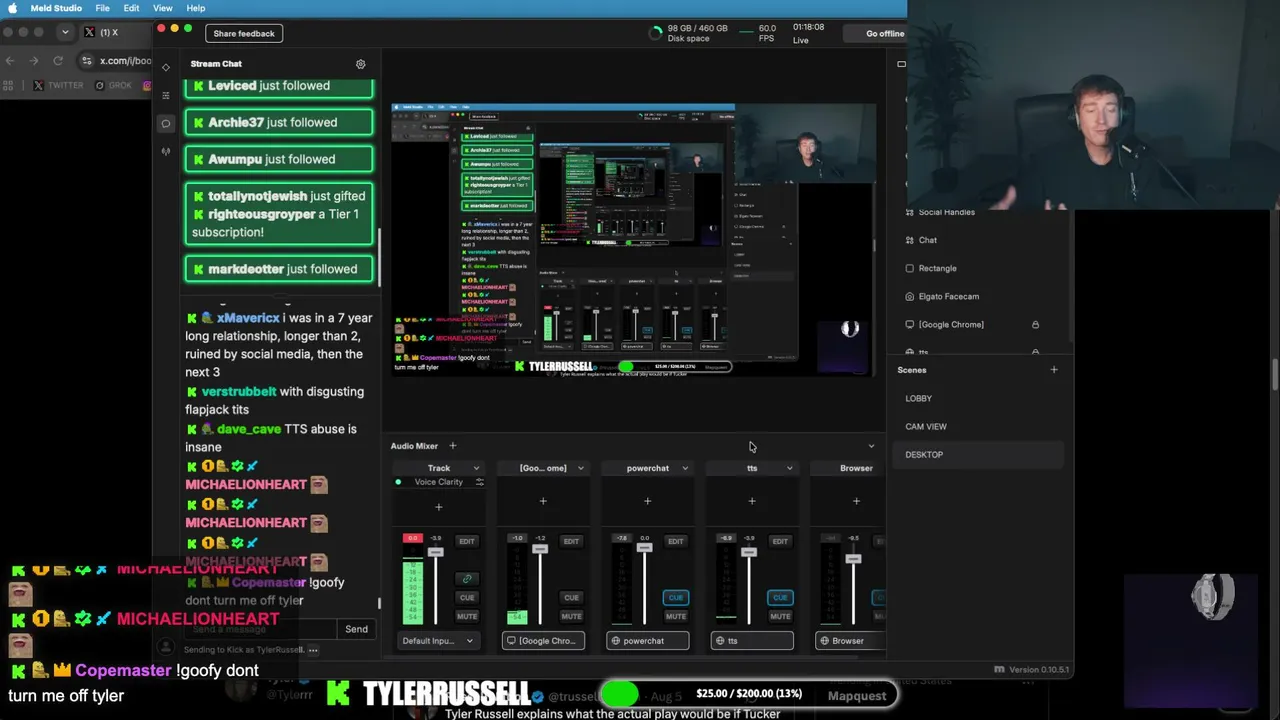
Task: Open Voice Clarity effect settings sliders
Action: [x=479, y=482]
